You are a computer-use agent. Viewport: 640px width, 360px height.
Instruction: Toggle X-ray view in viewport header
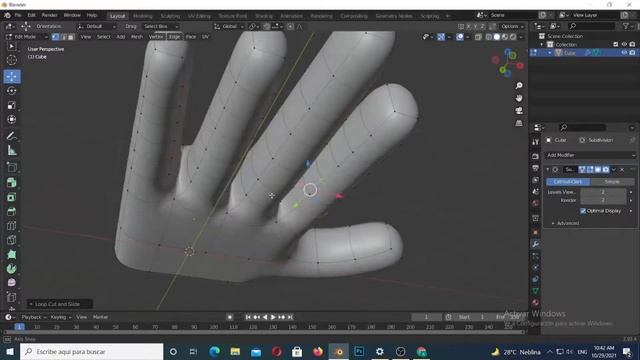pos(478,37)
